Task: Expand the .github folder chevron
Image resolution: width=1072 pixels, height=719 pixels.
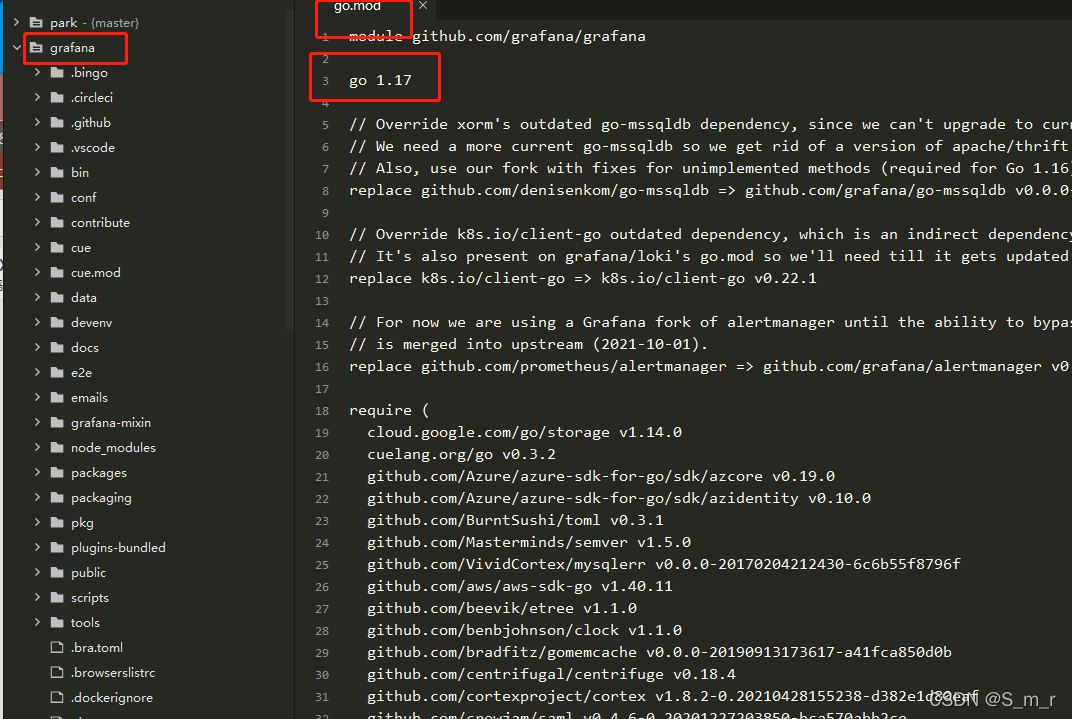Action: [x=38, y=122]
